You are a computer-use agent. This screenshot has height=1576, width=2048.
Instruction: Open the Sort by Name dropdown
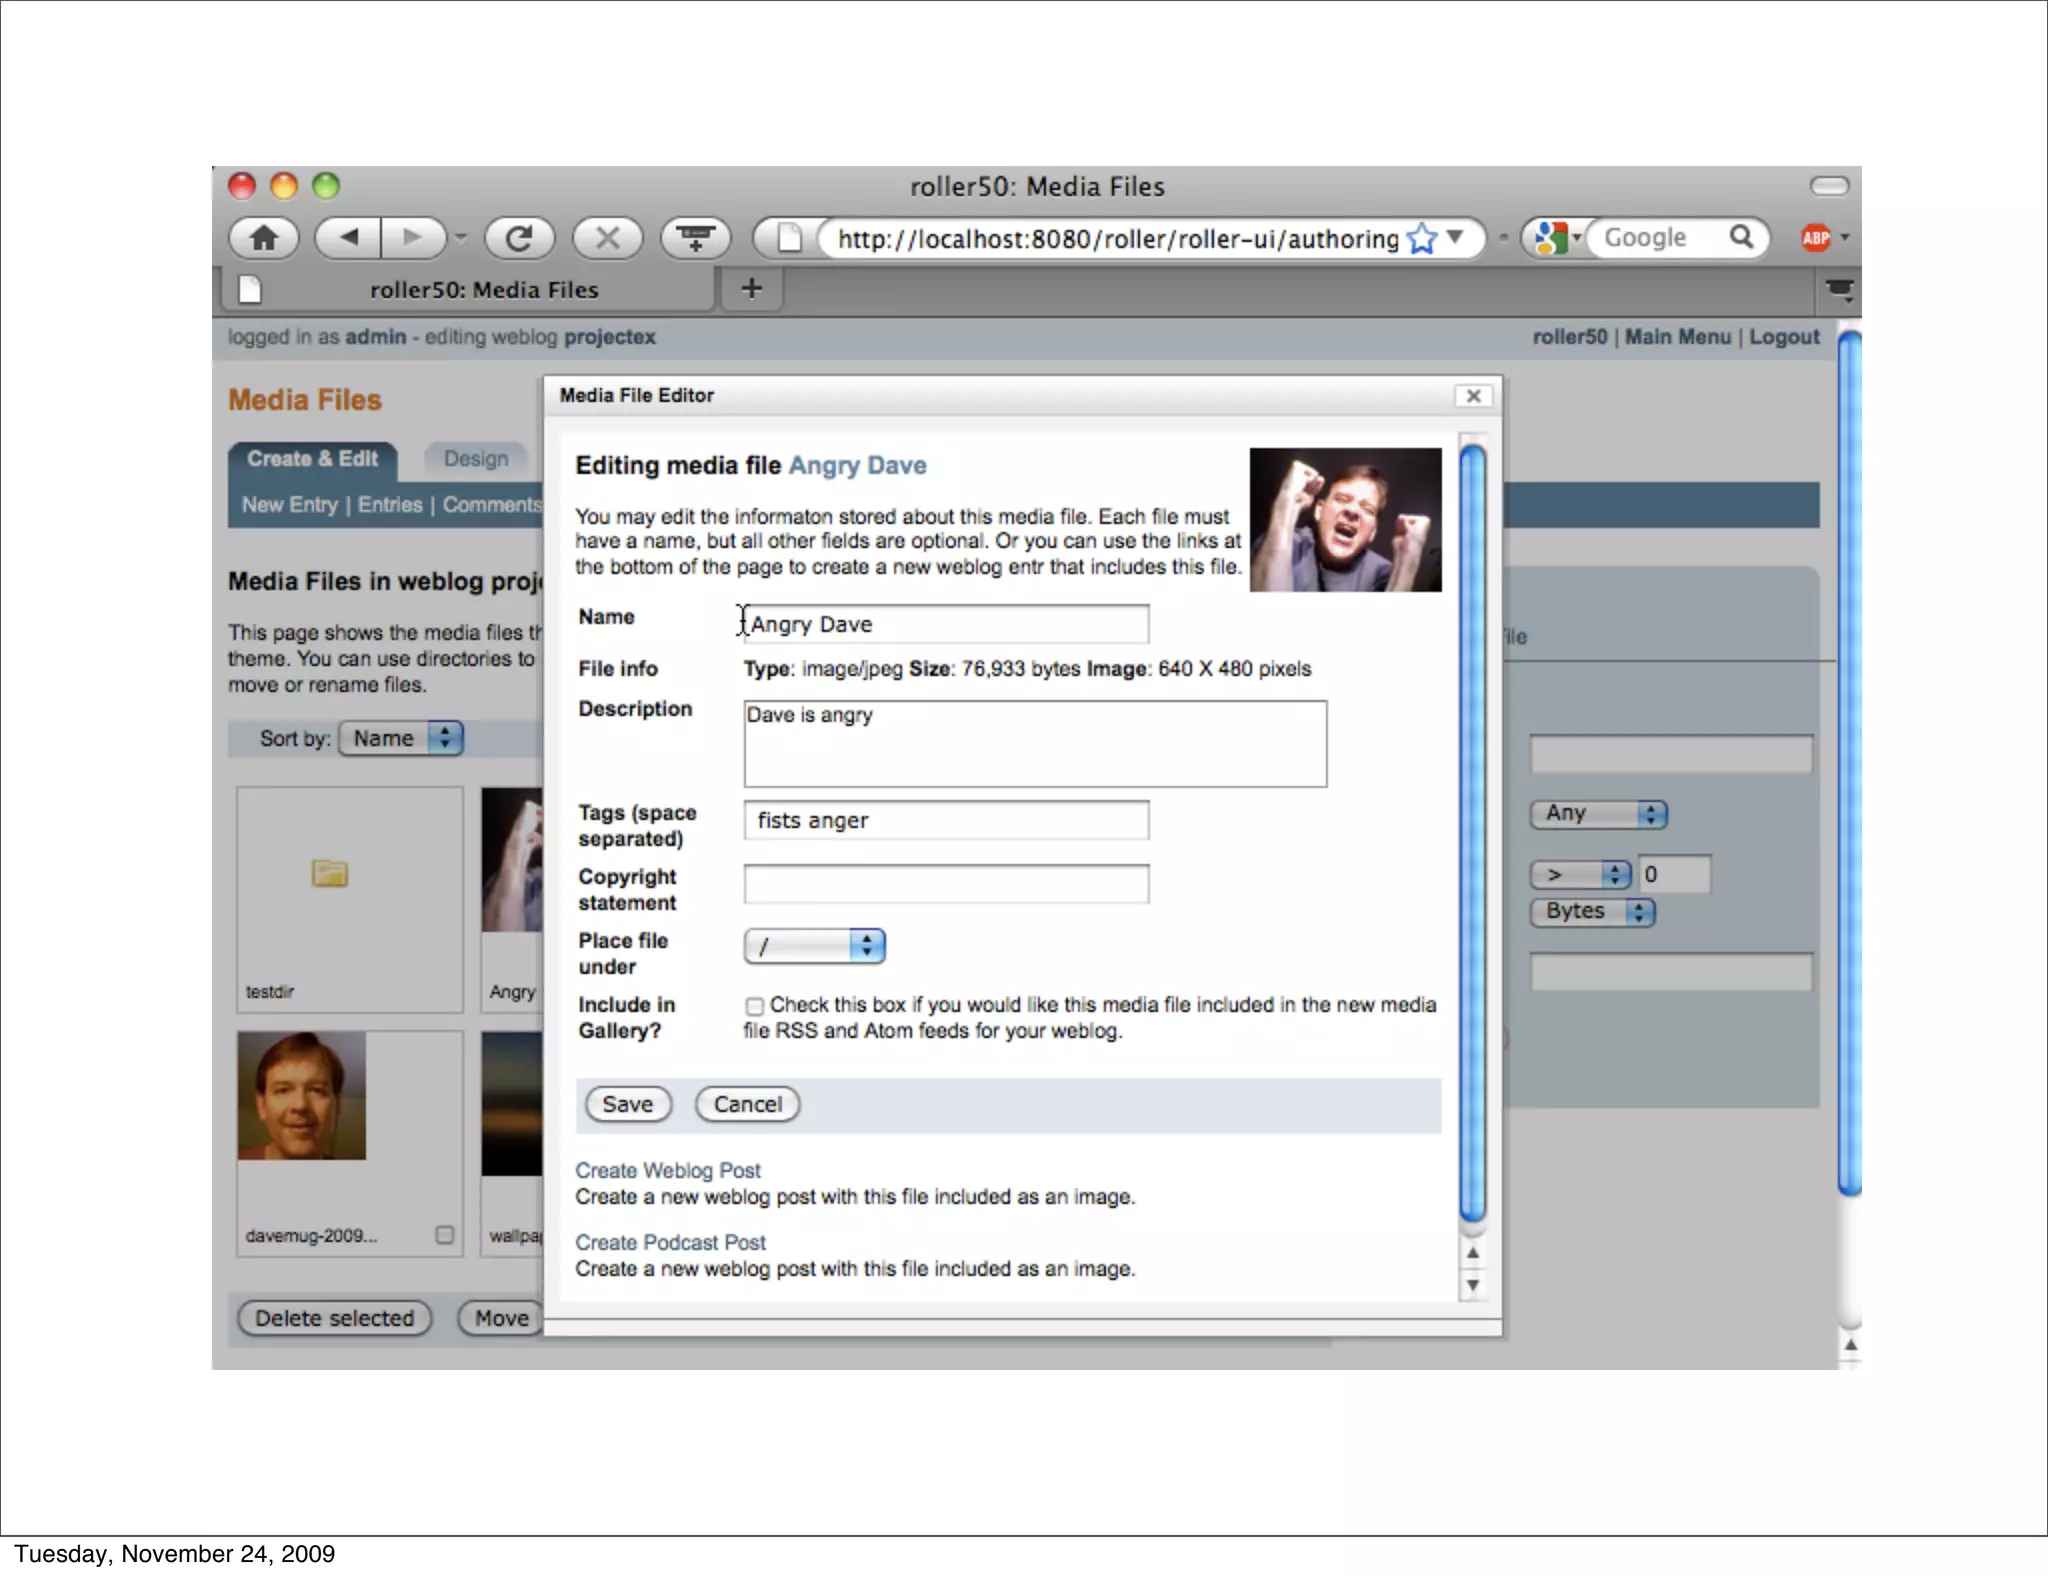(x=400, y=738)
